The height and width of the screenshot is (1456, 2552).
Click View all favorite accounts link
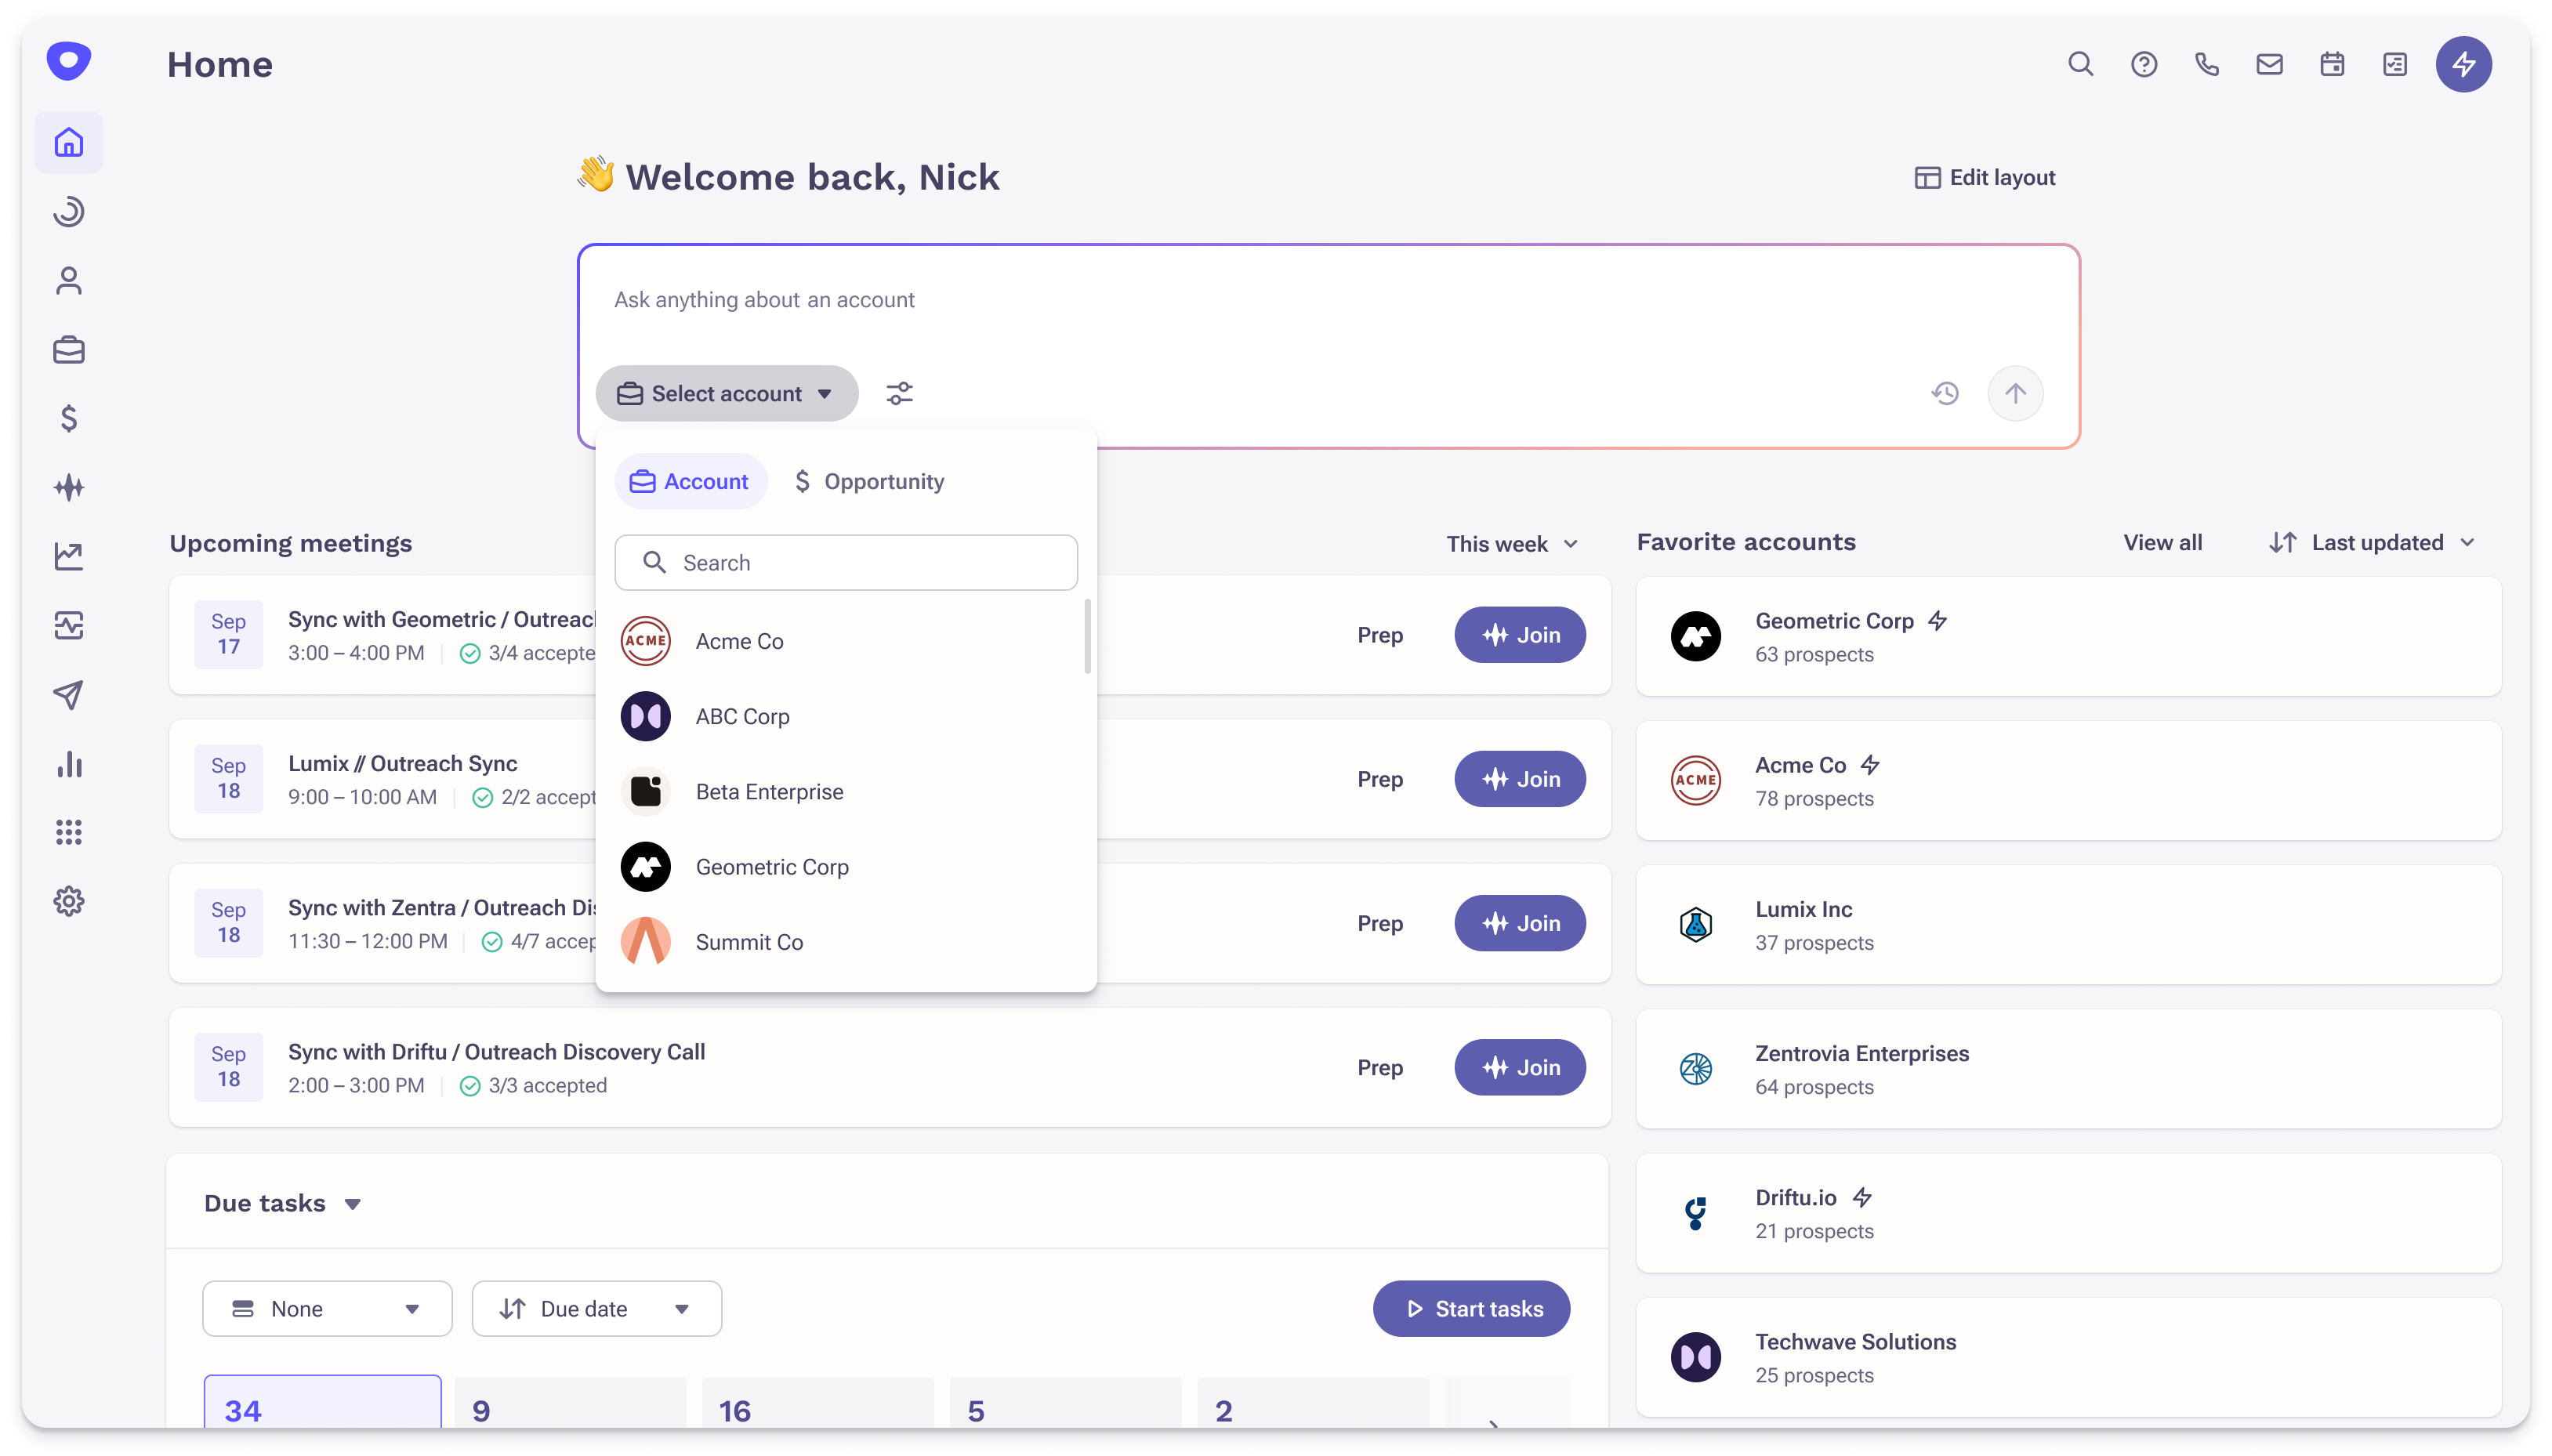click(2162, 542)
